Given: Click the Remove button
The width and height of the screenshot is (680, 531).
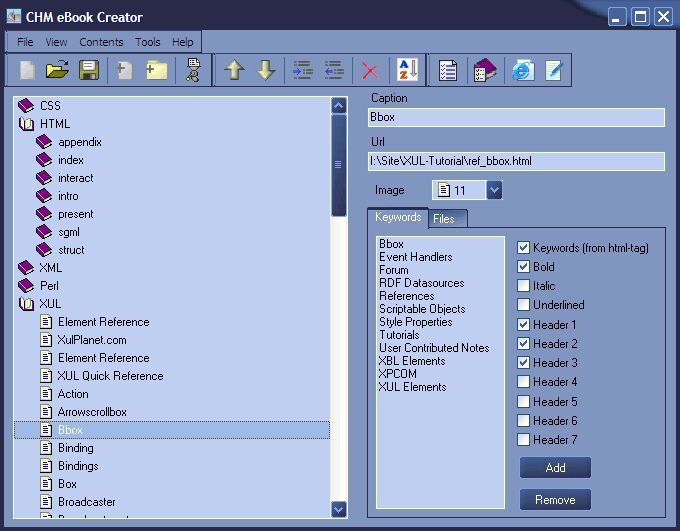Looking at the screenshot, I should pyautogui.click(x=555, y=500).
